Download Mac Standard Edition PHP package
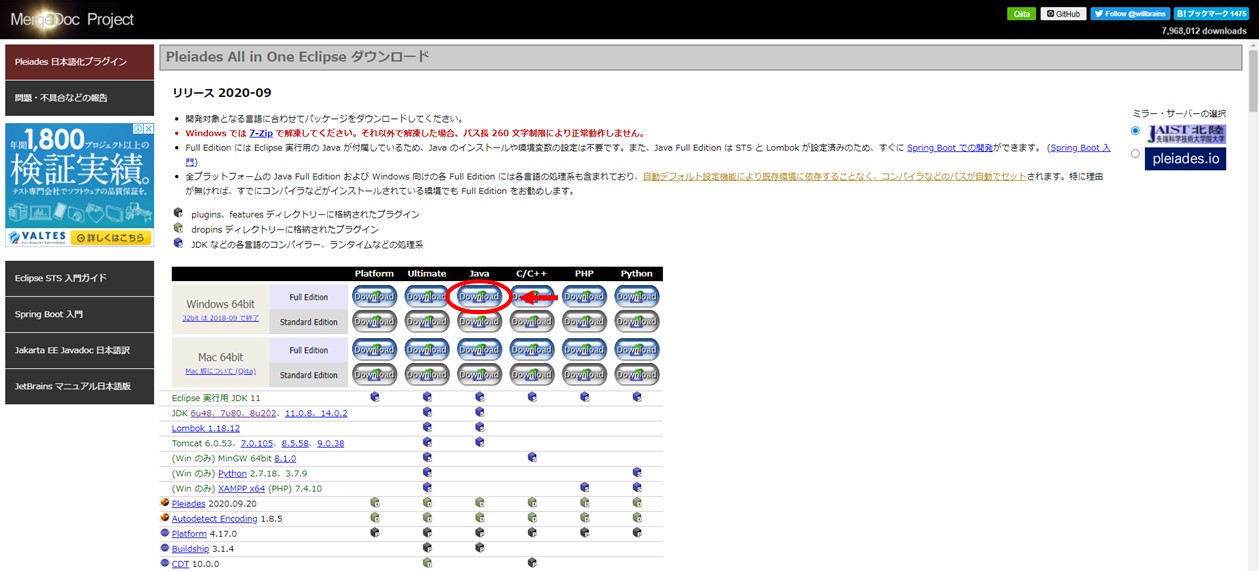This screenshot has height=571, width=1259. click(584, 374)
